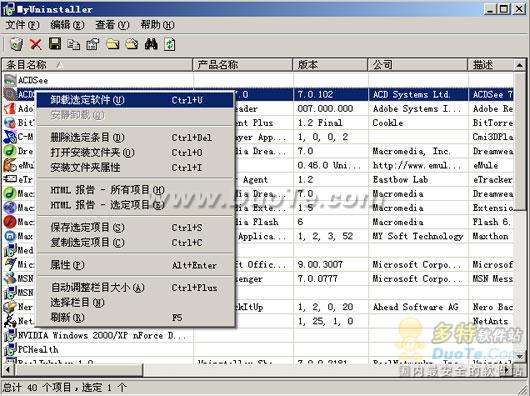Choose 打开安装文件夹(O) in context menu
The image size is (530, 396).
[135, 153]
